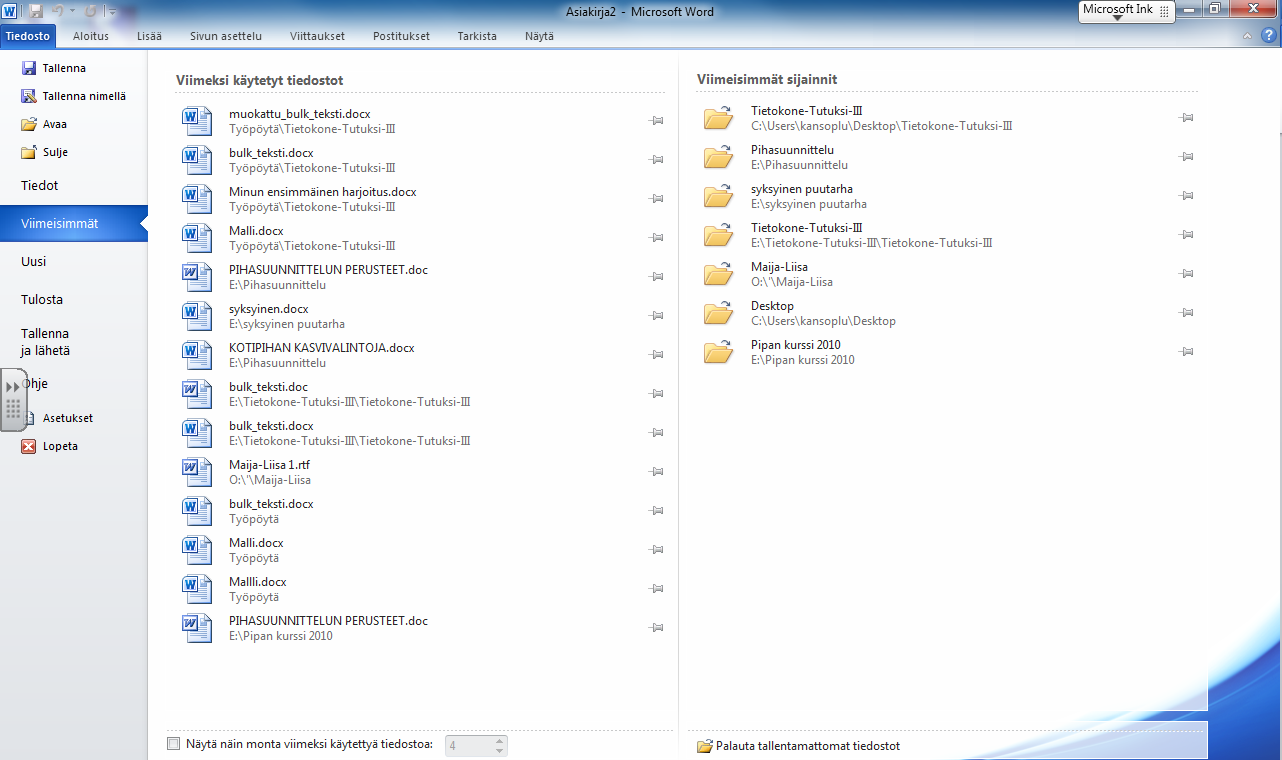Open Asetukset options
Image resolution: width=1282 pixels, height=760 pixels.
click(68, 418)
